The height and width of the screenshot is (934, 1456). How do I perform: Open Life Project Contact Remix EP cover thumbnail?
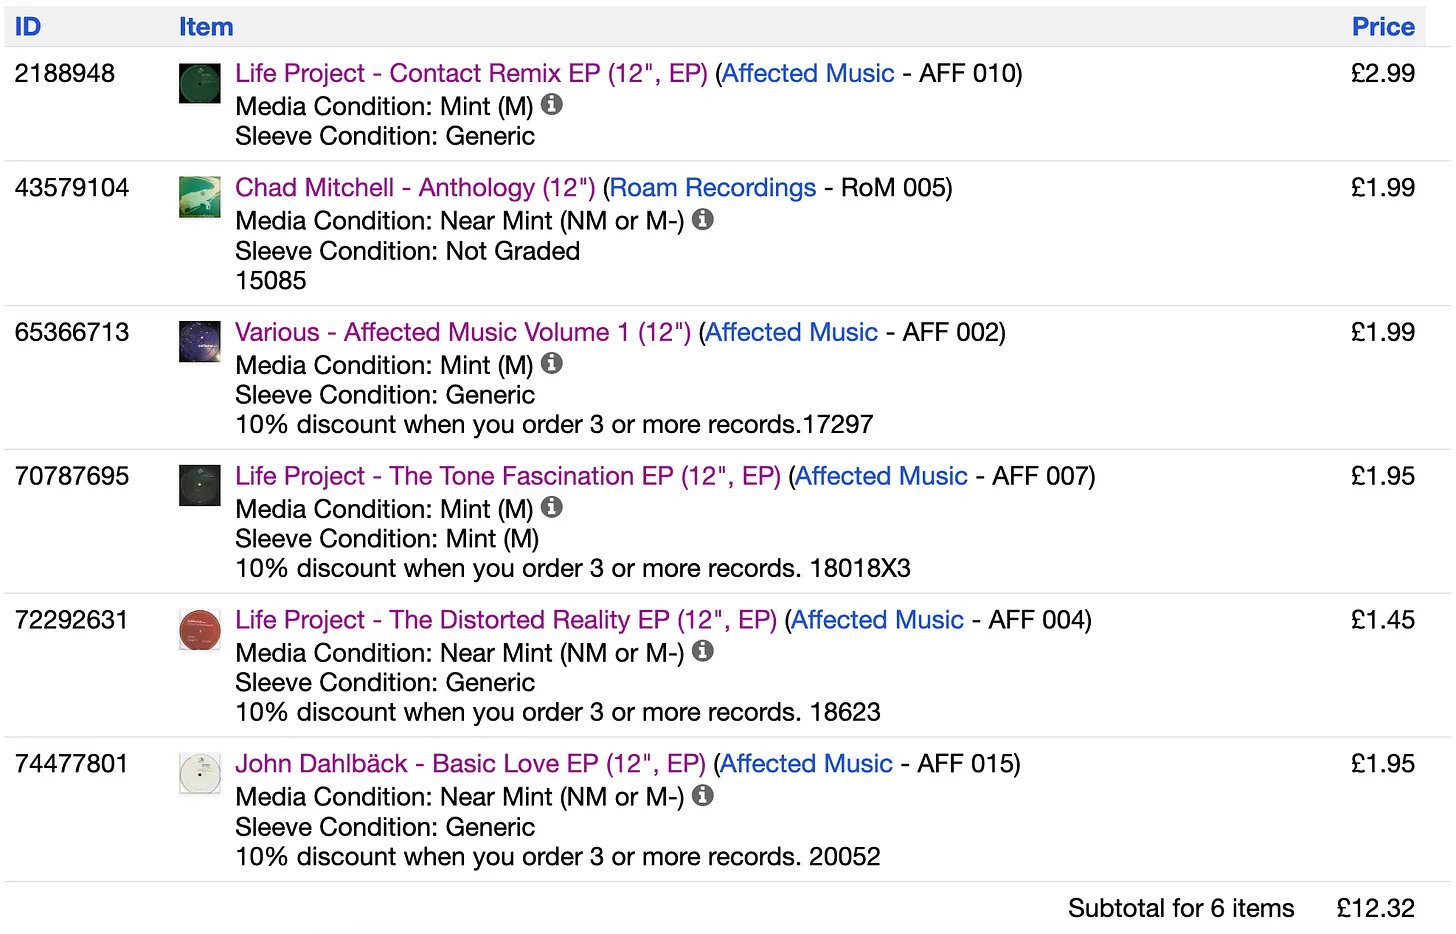click(x=199, y=83)
